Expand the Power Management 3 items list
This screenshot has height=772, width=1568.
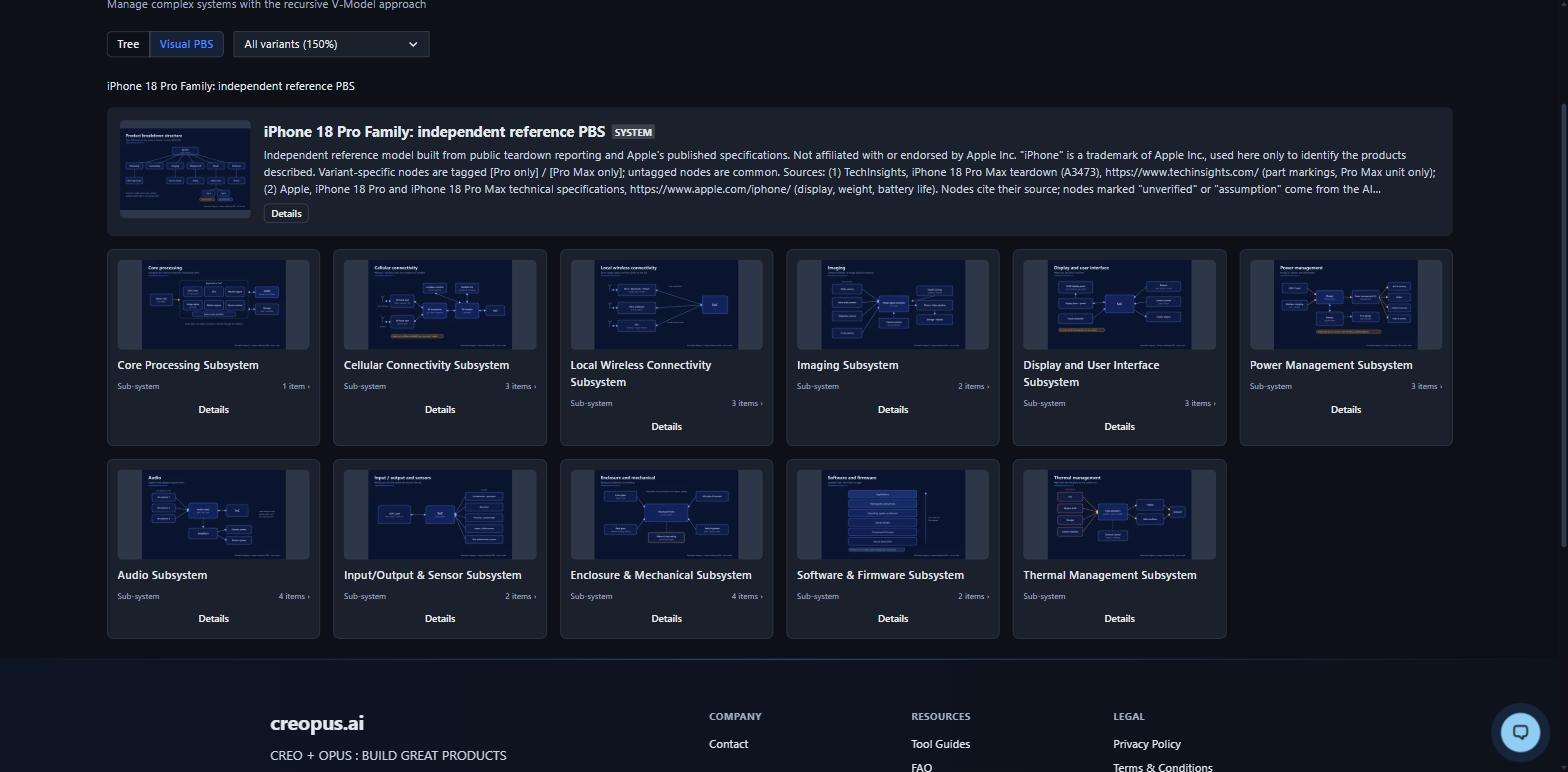pos(1426,386)
